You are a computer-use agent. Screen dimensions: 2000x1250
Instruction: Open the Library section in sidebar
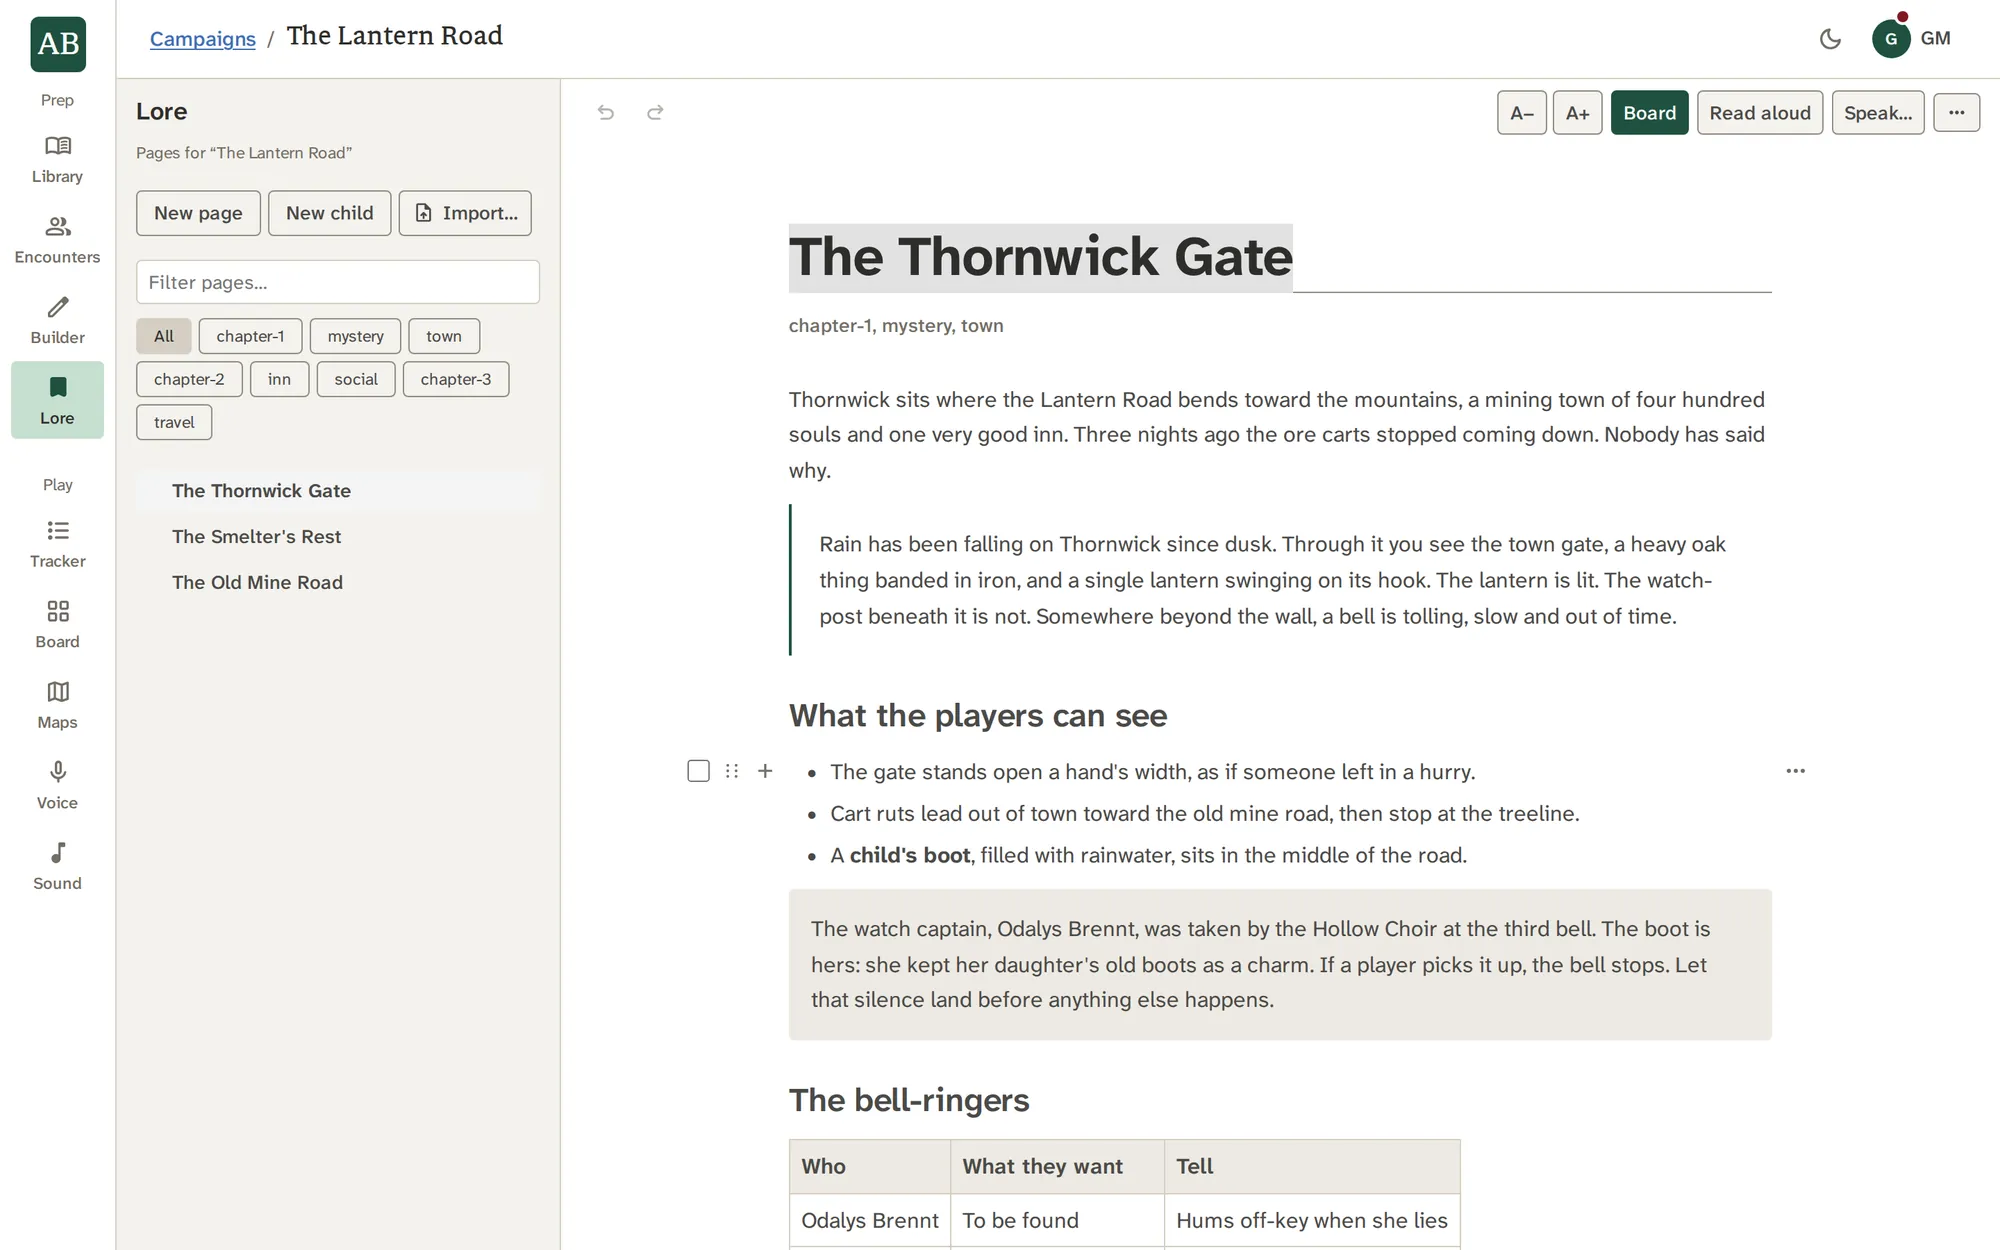pos(57,160)
